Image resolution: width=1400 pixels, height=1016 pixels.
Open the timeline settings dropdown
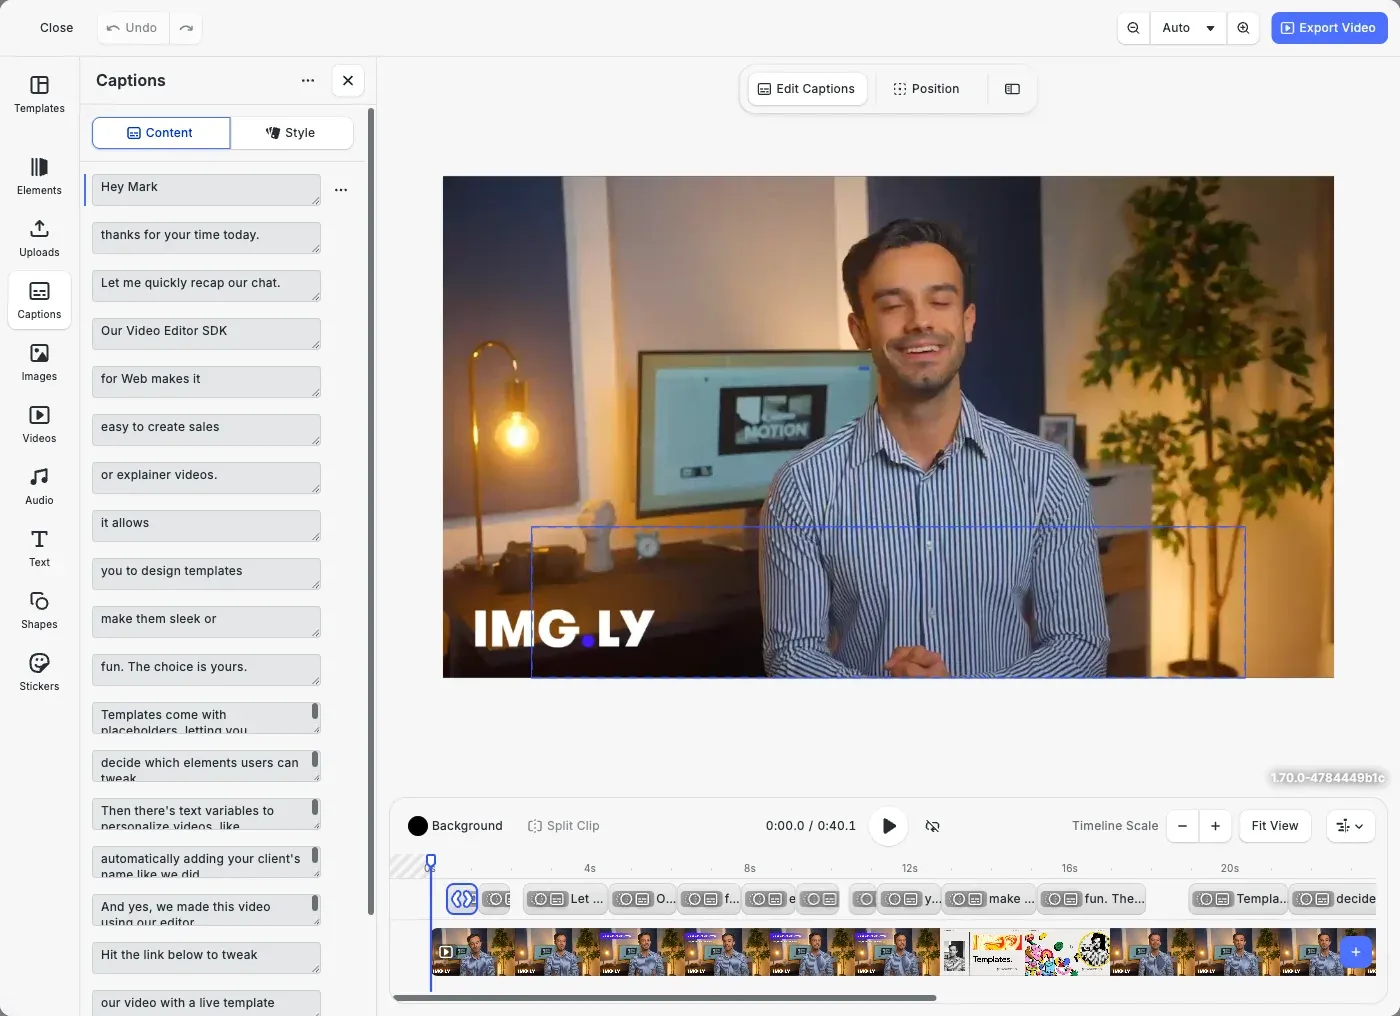(1350, 826)
